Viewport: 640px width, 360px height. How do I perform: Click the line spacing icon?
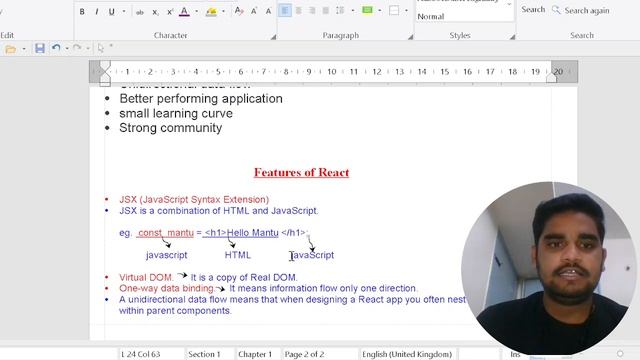pyautogui.click(x=340, y=10)
